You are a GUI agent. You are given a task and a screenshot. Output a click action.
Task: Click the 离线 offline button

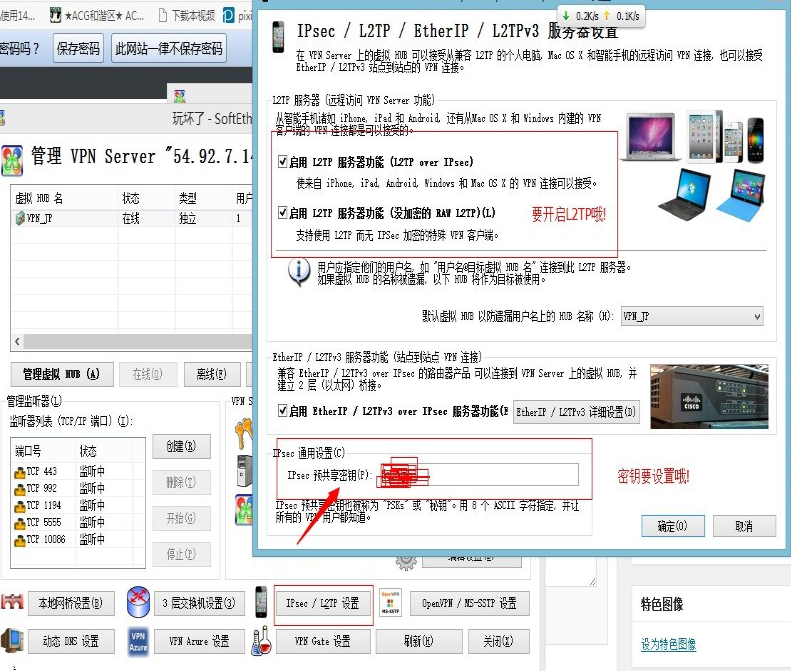[211, 374]
